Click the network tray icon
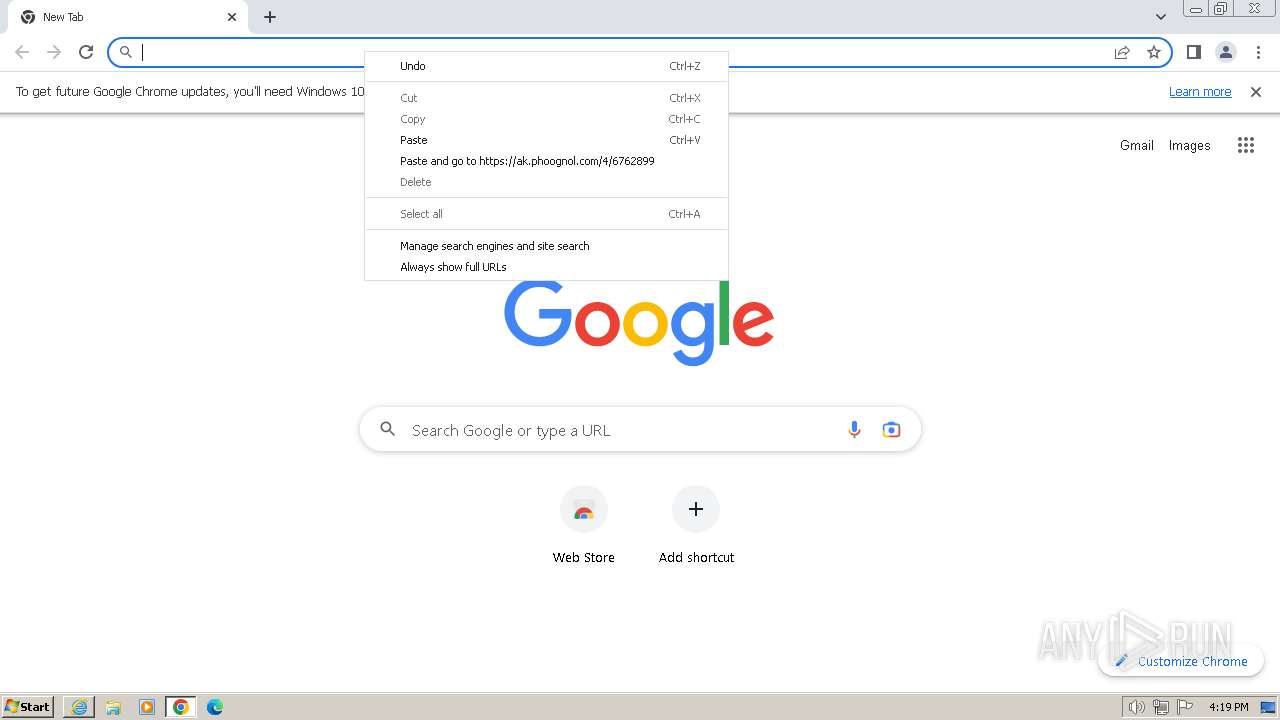The width and height of the screenshot is (1280, 720). click(x=1161, y=707)
